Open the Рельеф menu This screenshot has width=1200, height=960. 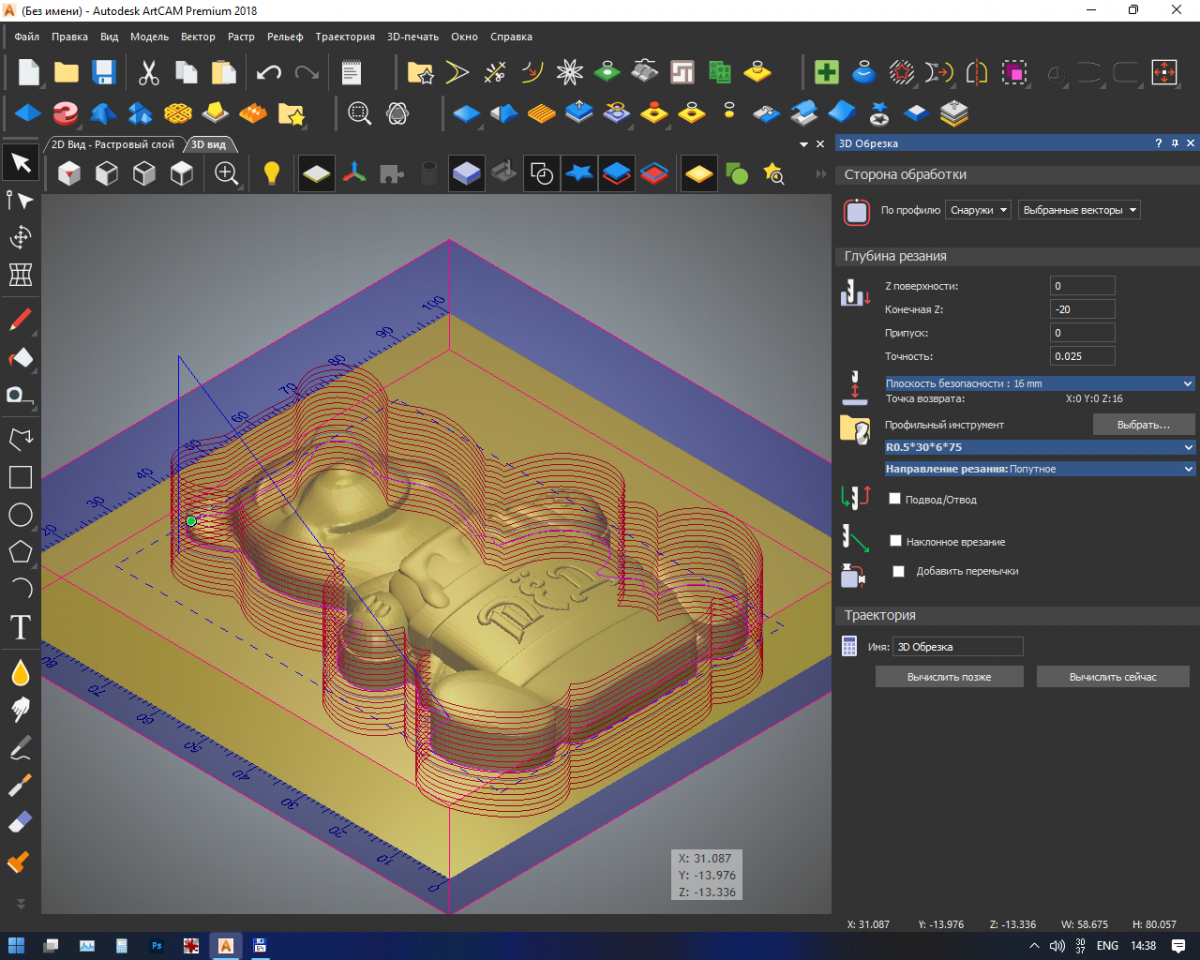(284, 37)
